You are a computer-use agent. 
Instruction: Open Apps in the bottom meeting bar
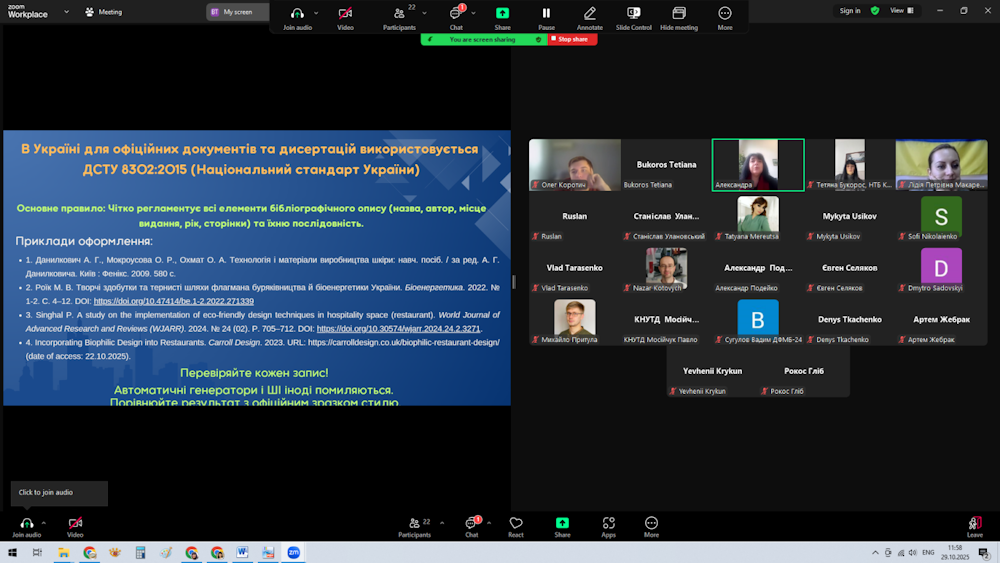click(x=608, y=527)
